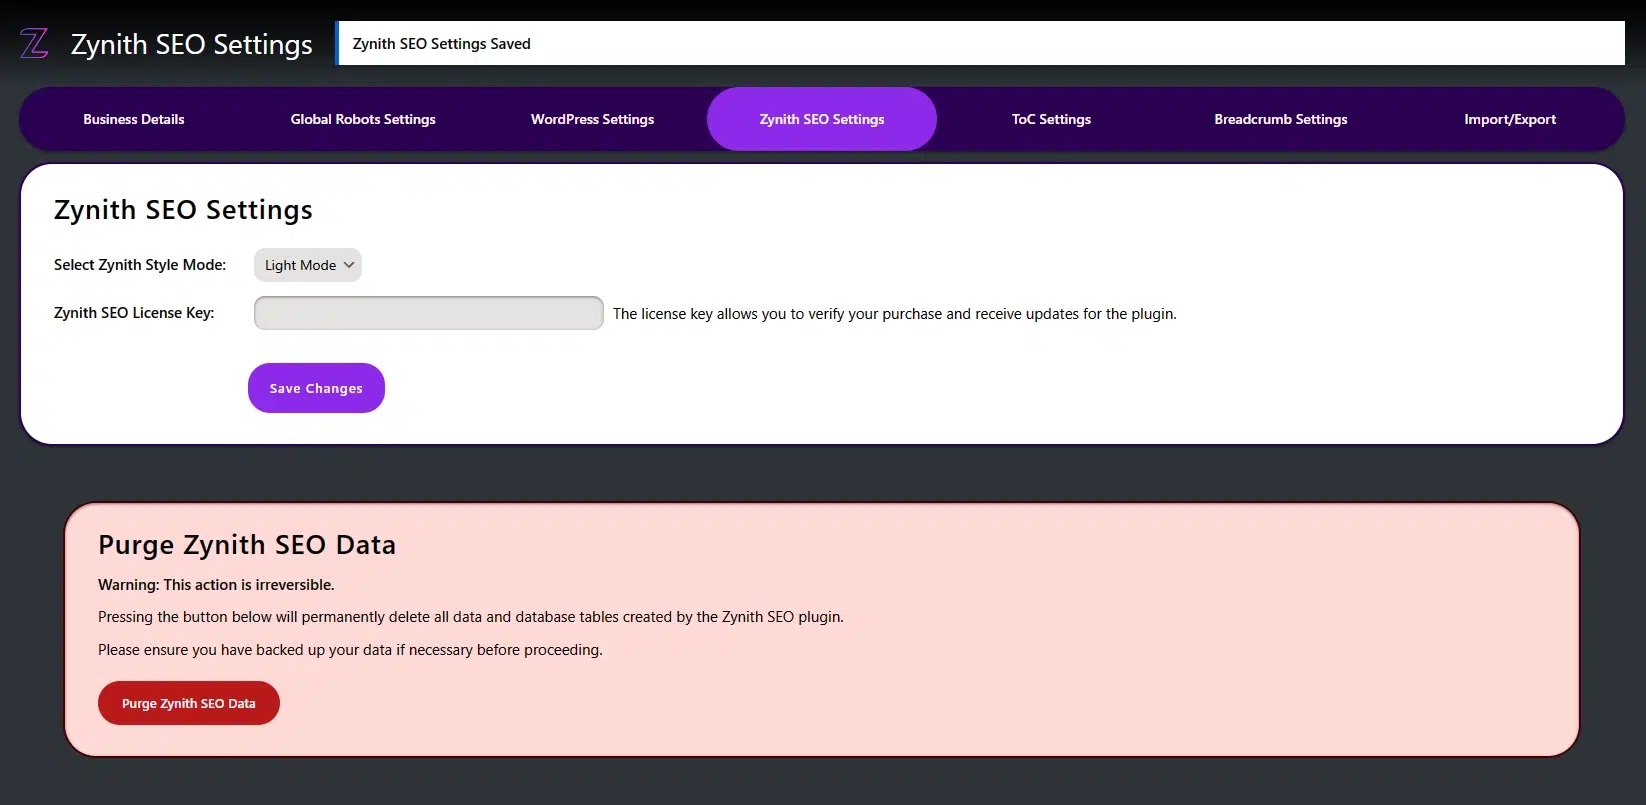
Task: Focus the Zynith SEO License Key field
Action: pos(429,313)
